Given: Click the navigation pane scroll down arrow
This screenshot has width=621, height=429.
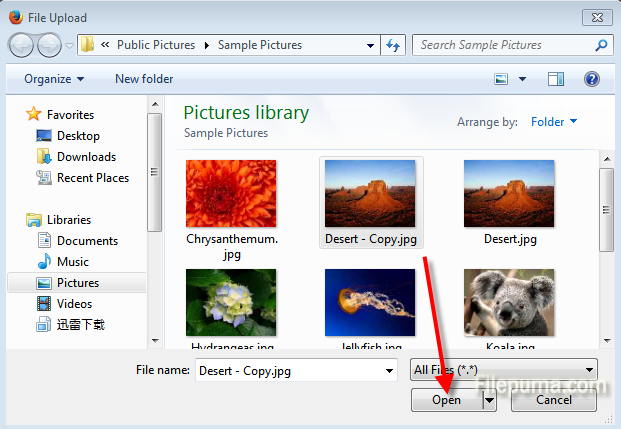Looking at the screenshot, I should pyautogui.click(x=155, y=340).
